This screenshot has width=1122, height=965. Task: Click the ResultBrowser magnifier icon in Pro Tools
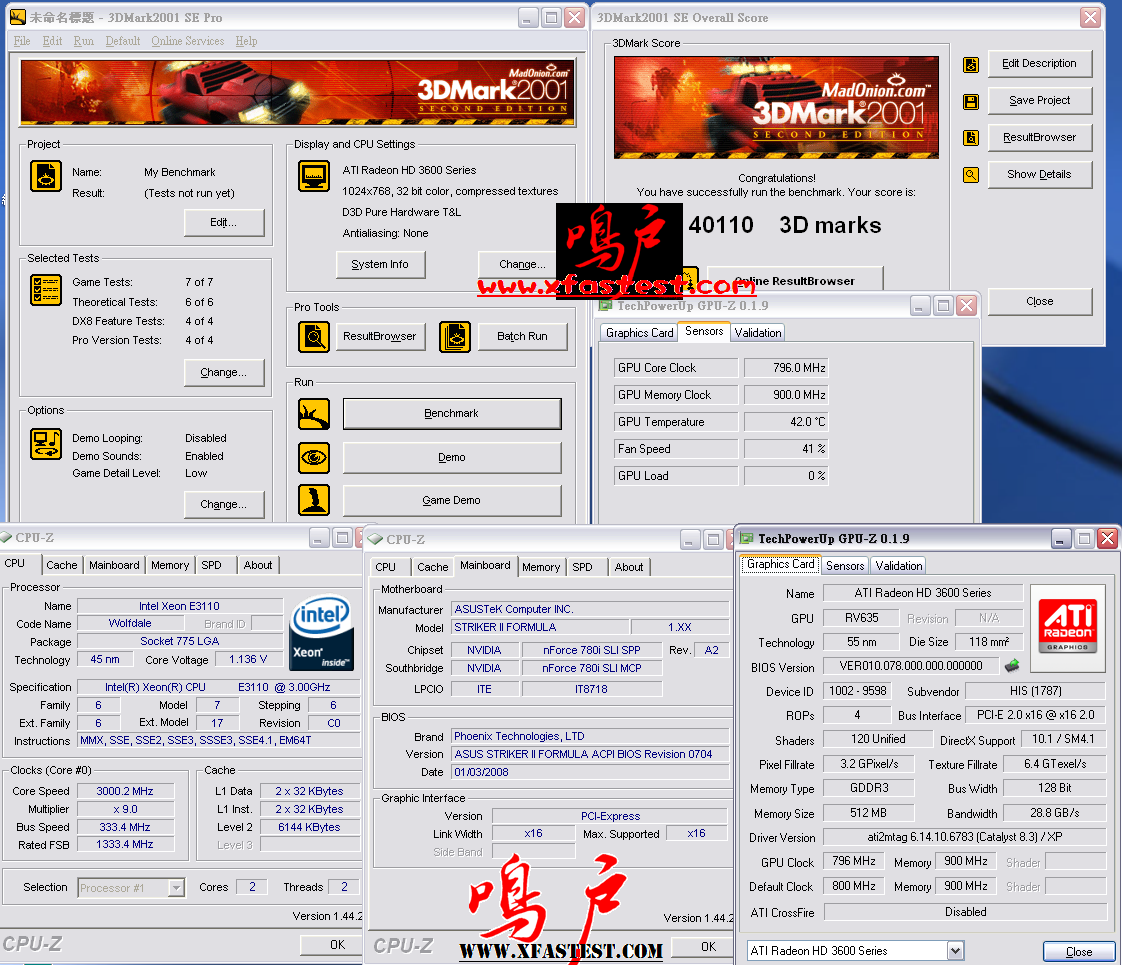pyautogui.click(x=313, y=336)
